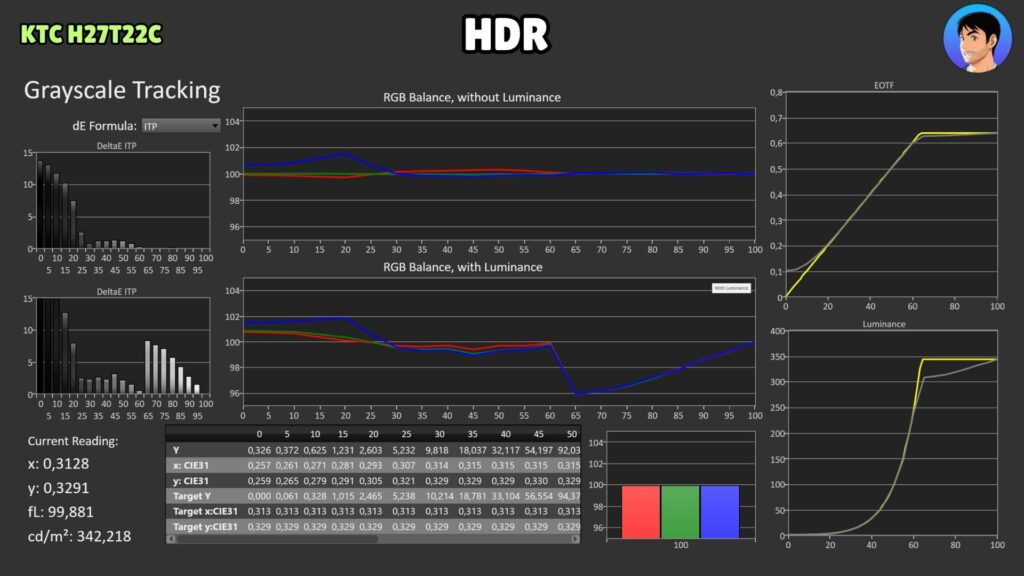This screenshot has height=576, width=1024.
Task: Click the 'Current Reading:' label
Action: pyautogui.click(x=72, y=441)
